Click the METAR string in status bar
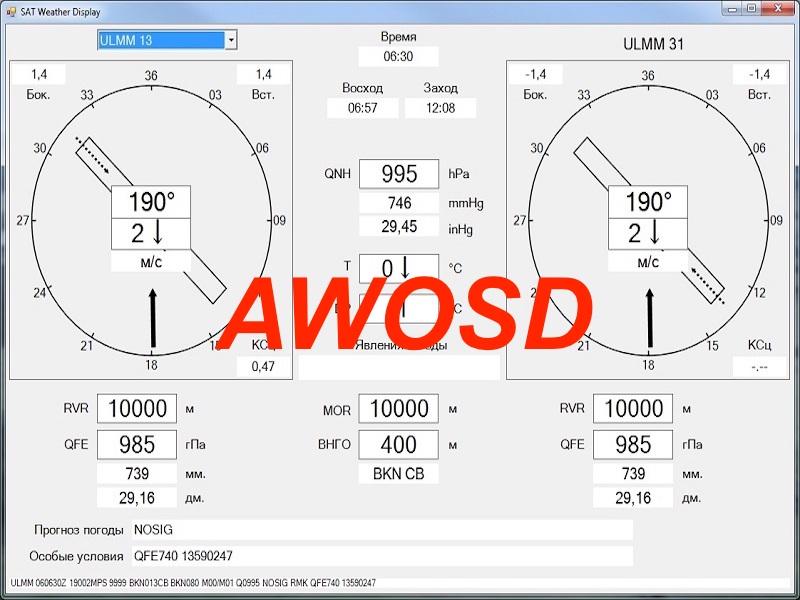The image size is (800, 600). coord(193,582)
